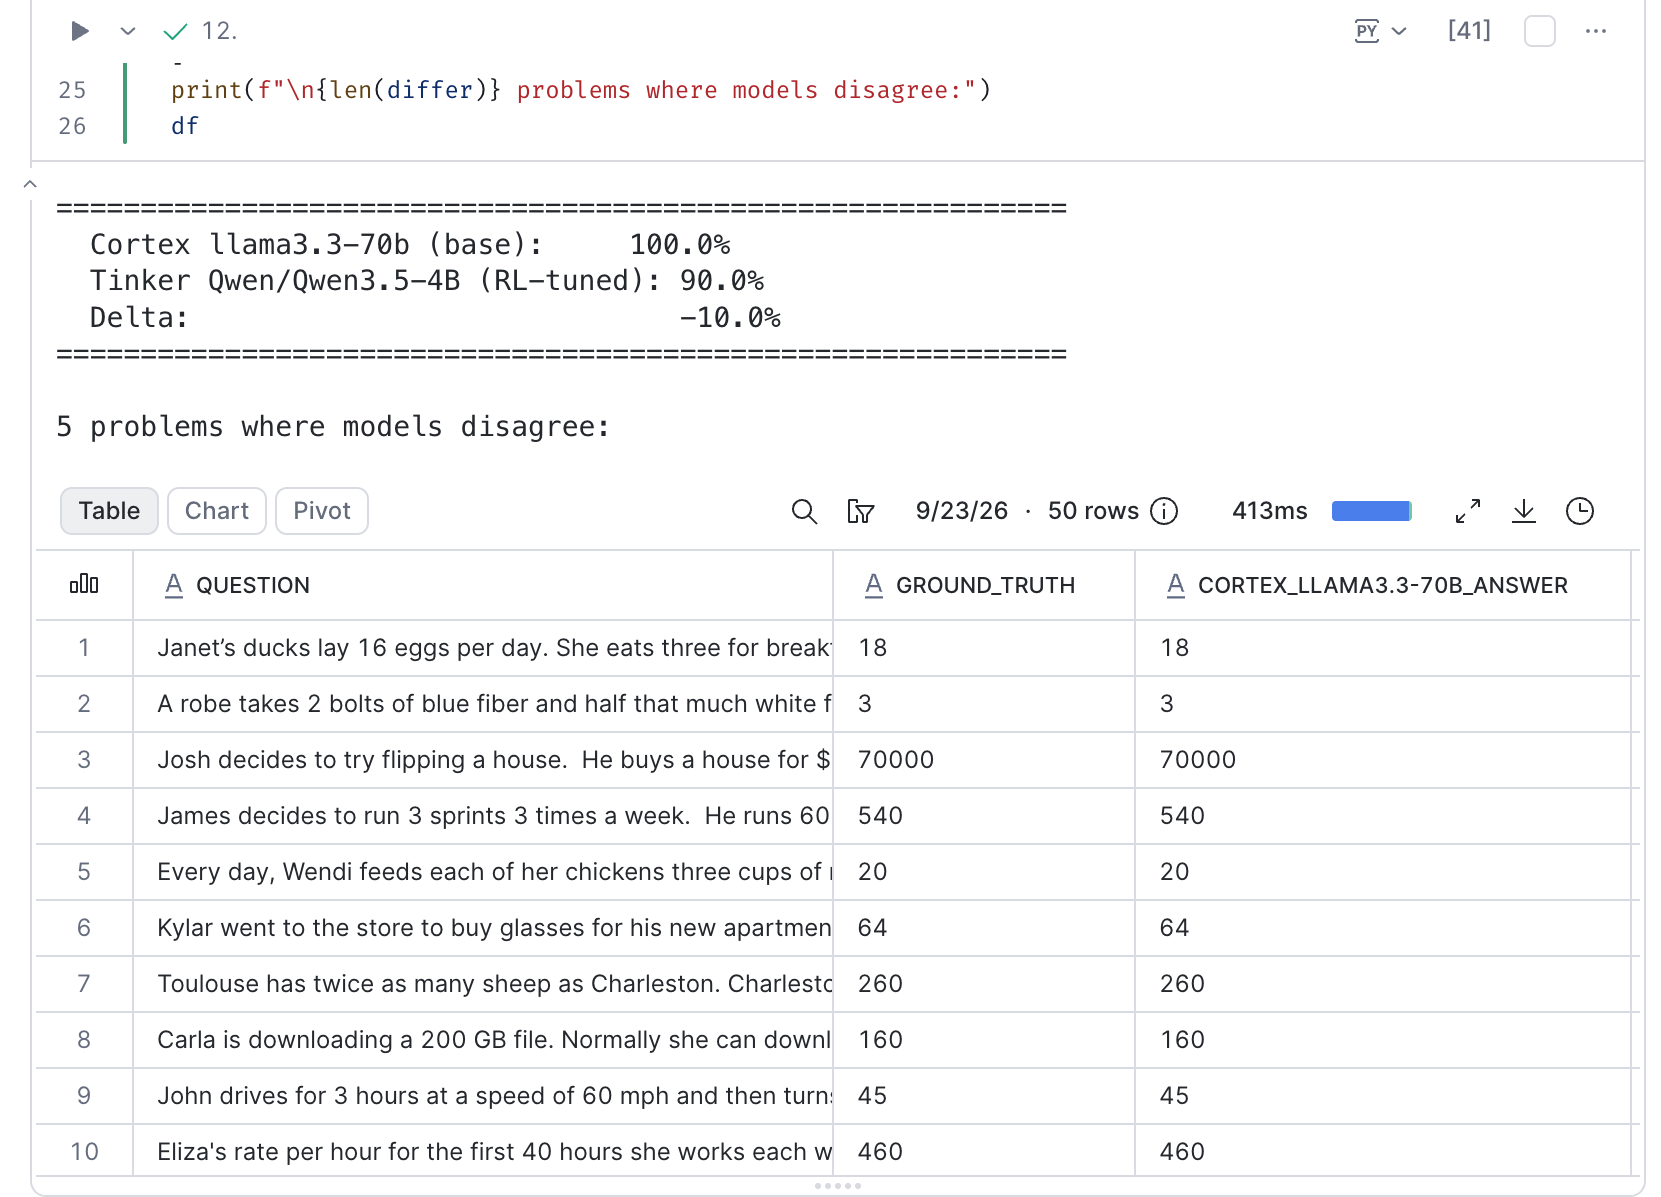Click the 9/23/26 date label
The image size is (1661, 1197).
point(962,511)
